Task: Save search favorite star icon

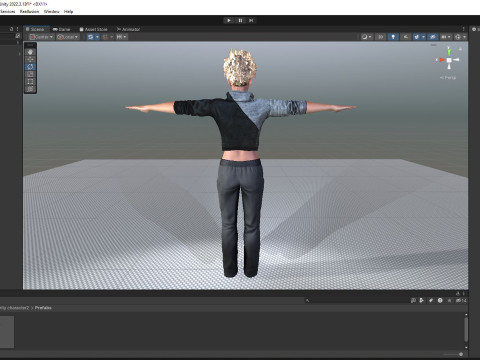Action: (449, 300)
